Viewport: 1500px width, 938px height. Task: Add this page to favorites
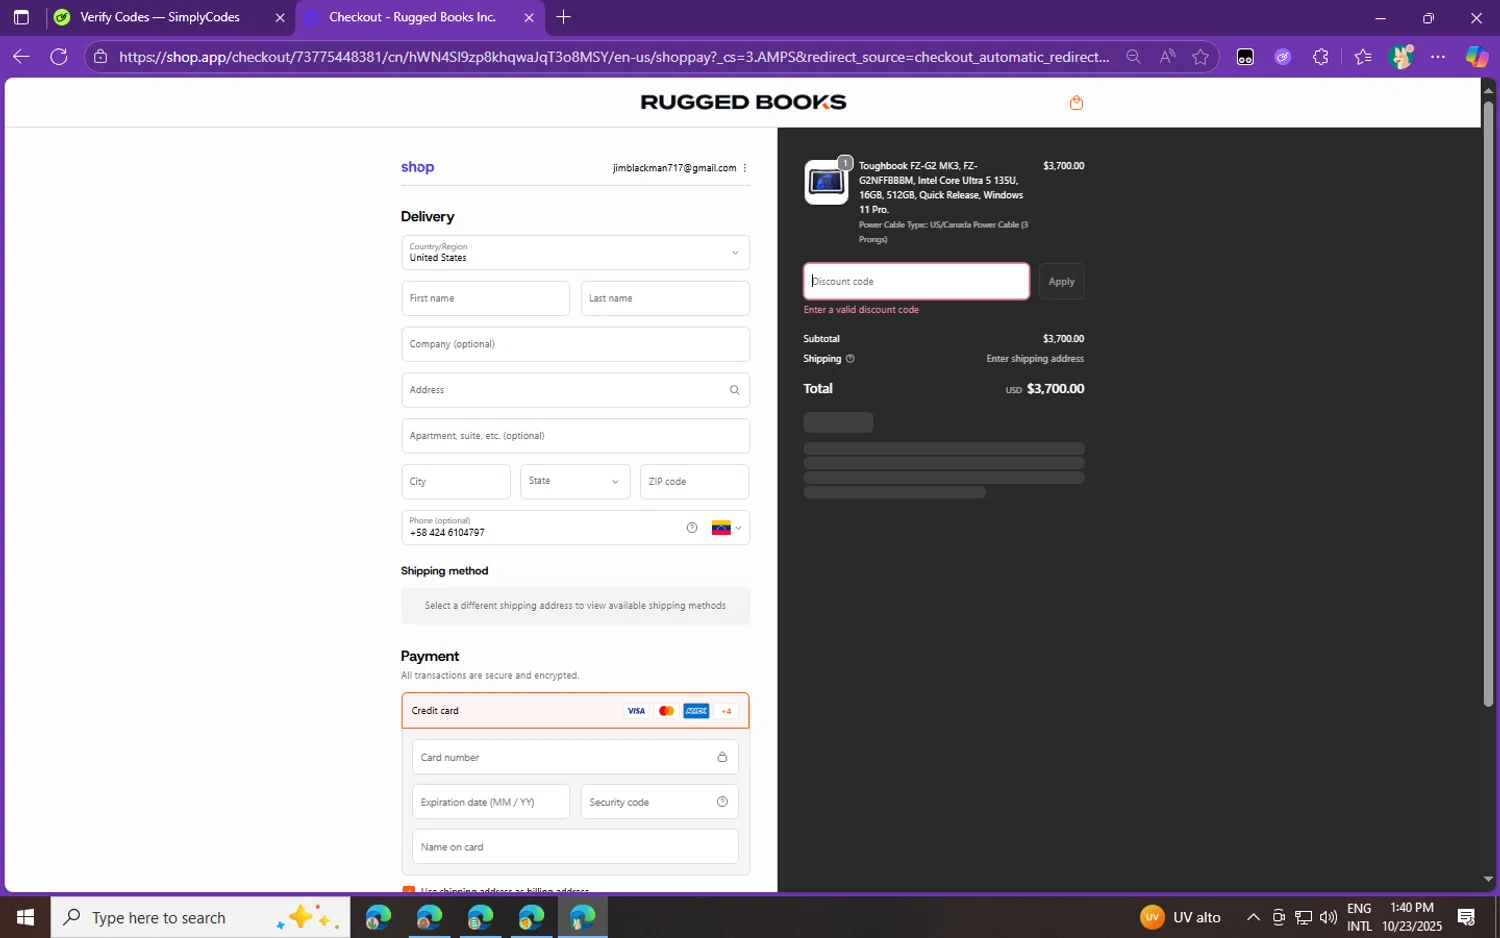(1201, 57)
